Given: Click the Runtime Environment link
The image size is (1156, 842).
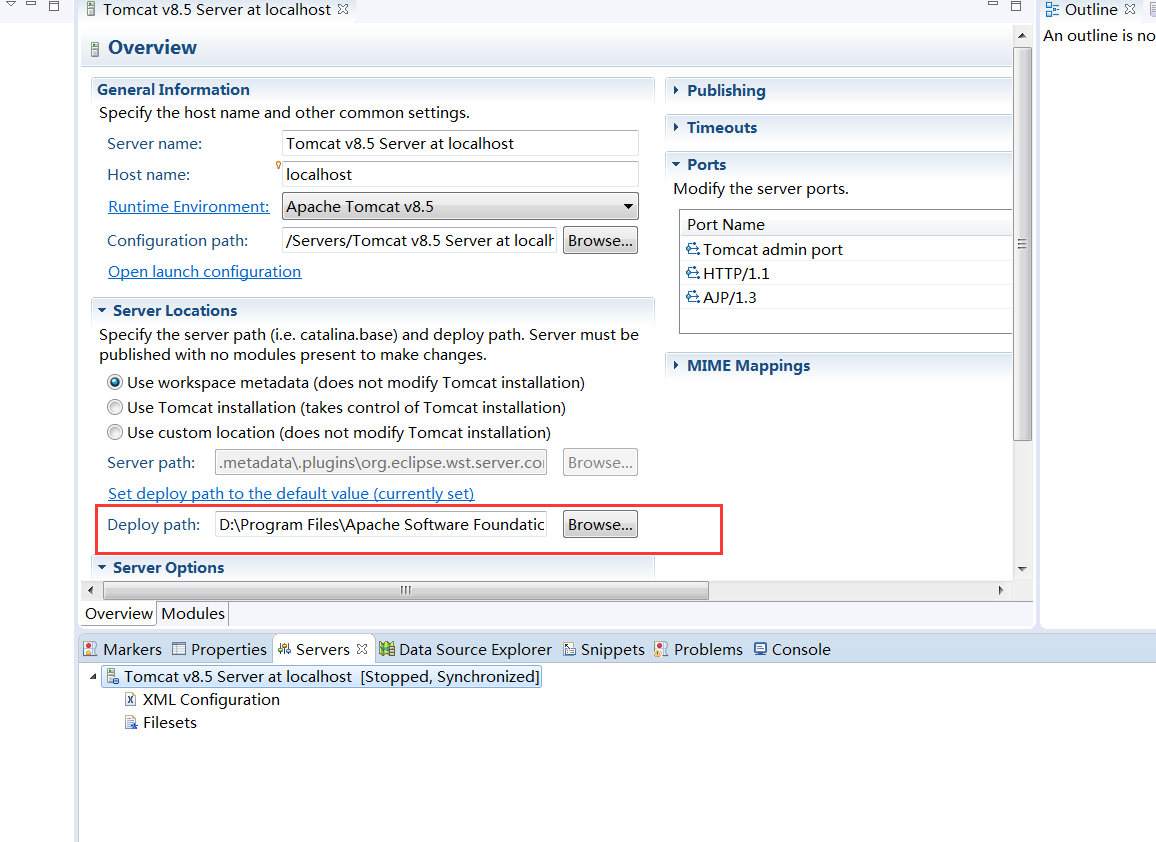Looking at the screenshot, I should [x=189, y=206].
